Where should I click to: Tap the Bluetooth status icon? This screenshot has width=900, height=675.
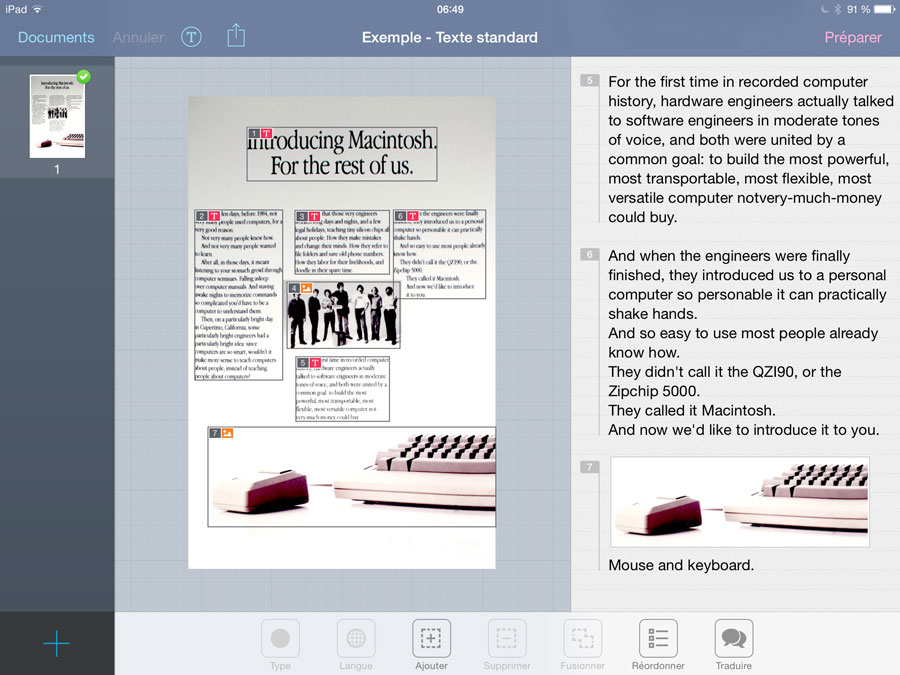click(837, 9)
